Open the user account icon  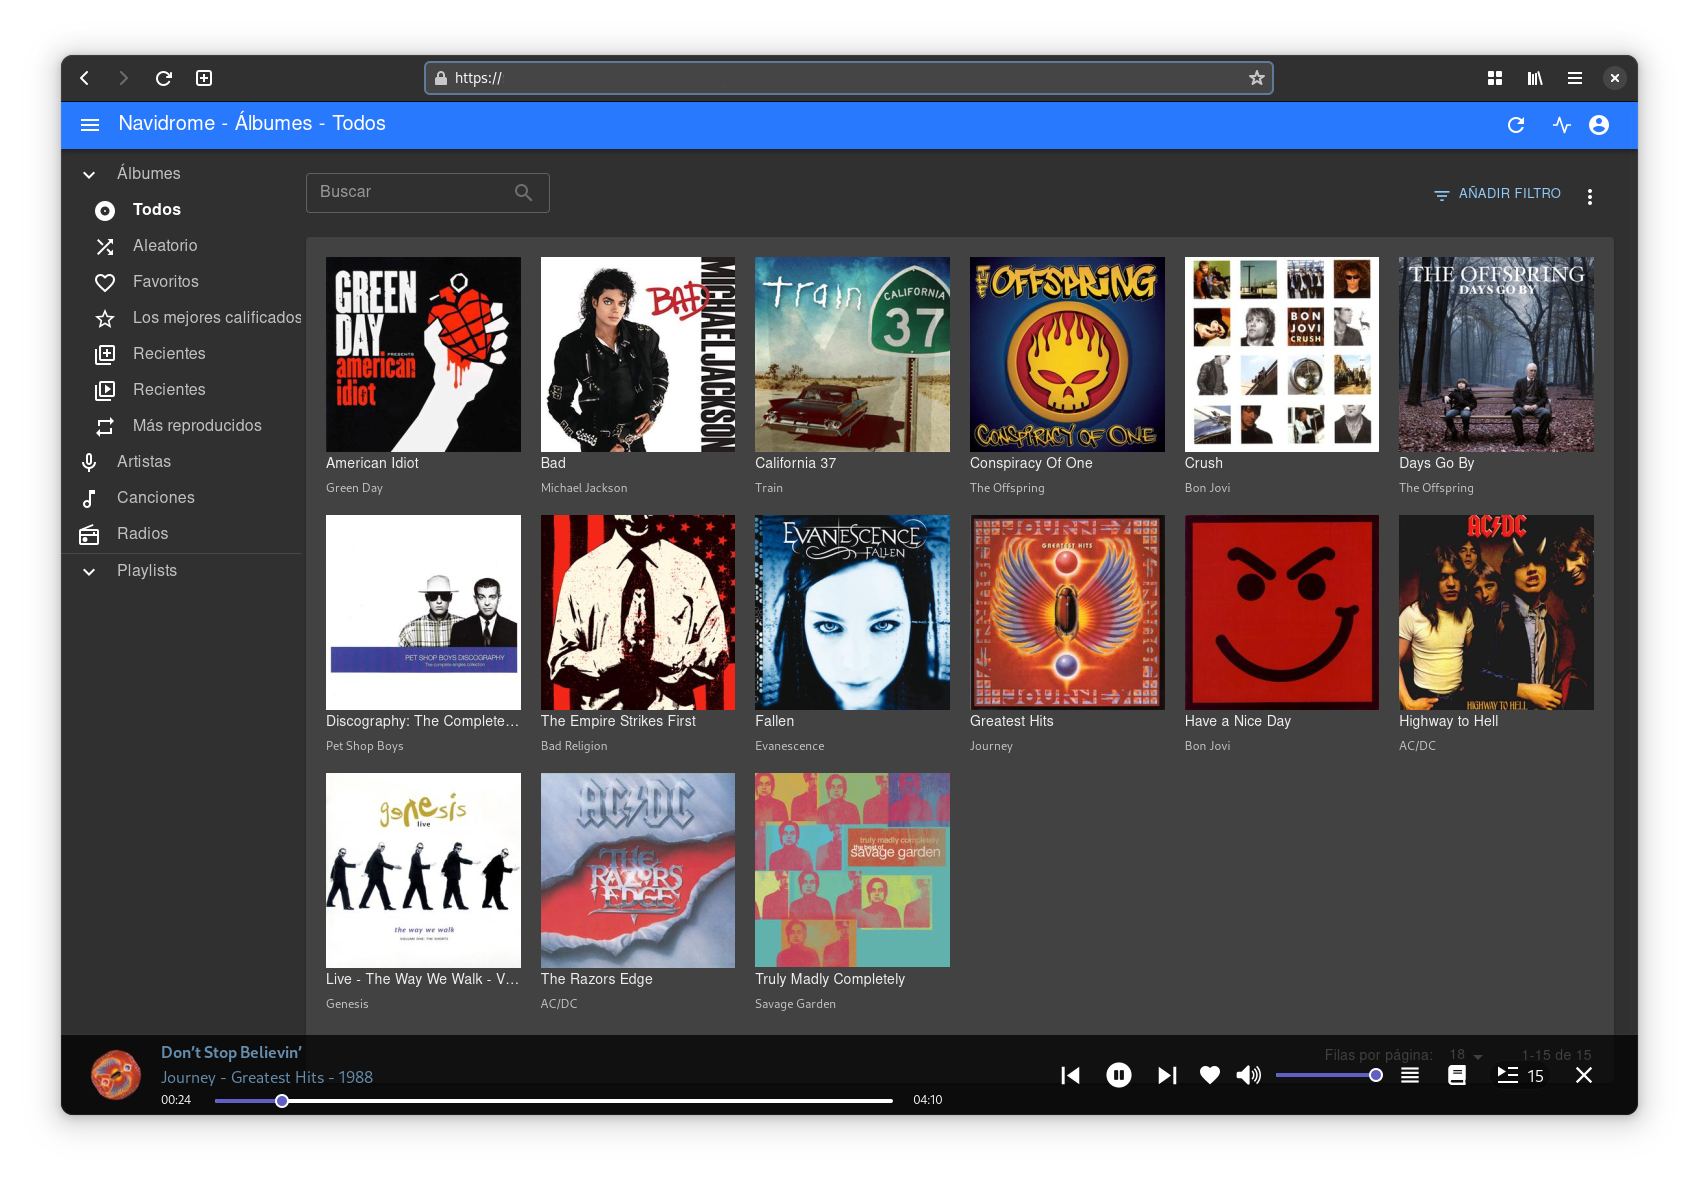1599,125
